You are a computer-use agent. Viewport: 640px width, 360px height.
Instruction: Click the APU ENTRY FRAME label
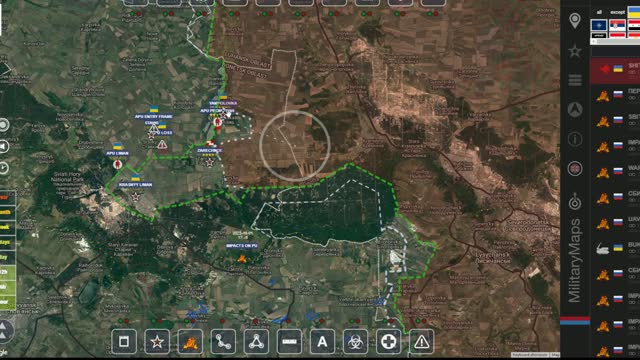[x=153, y=116]
